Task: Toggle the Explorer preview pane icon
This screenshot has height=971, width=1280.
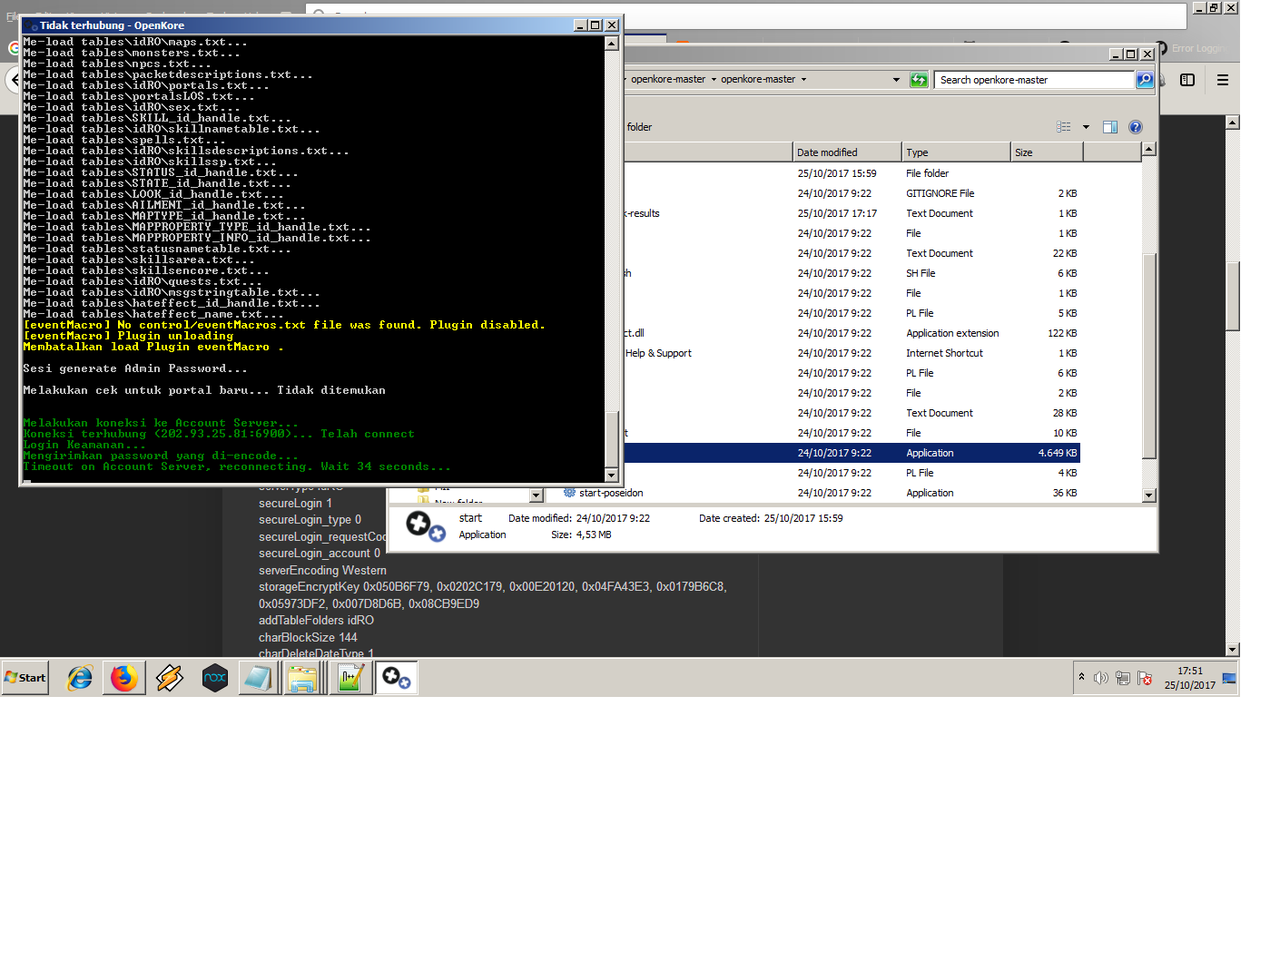Action: [1110, 127]
